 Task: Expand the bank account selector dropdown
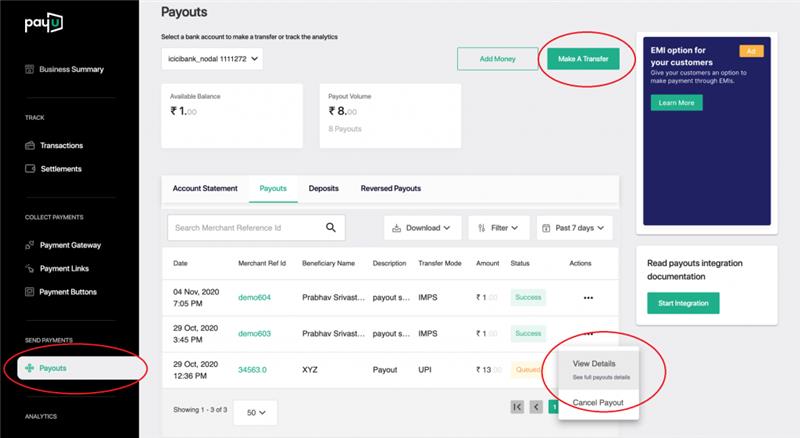point(212,60)
